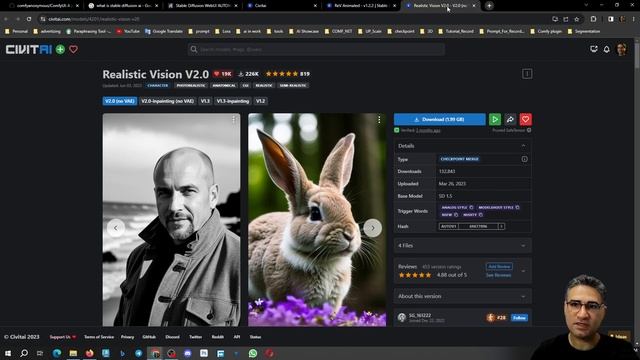This screenshot has height=360, width=640.
Task: Click the Windows Start button
Action: coord(7,353)
